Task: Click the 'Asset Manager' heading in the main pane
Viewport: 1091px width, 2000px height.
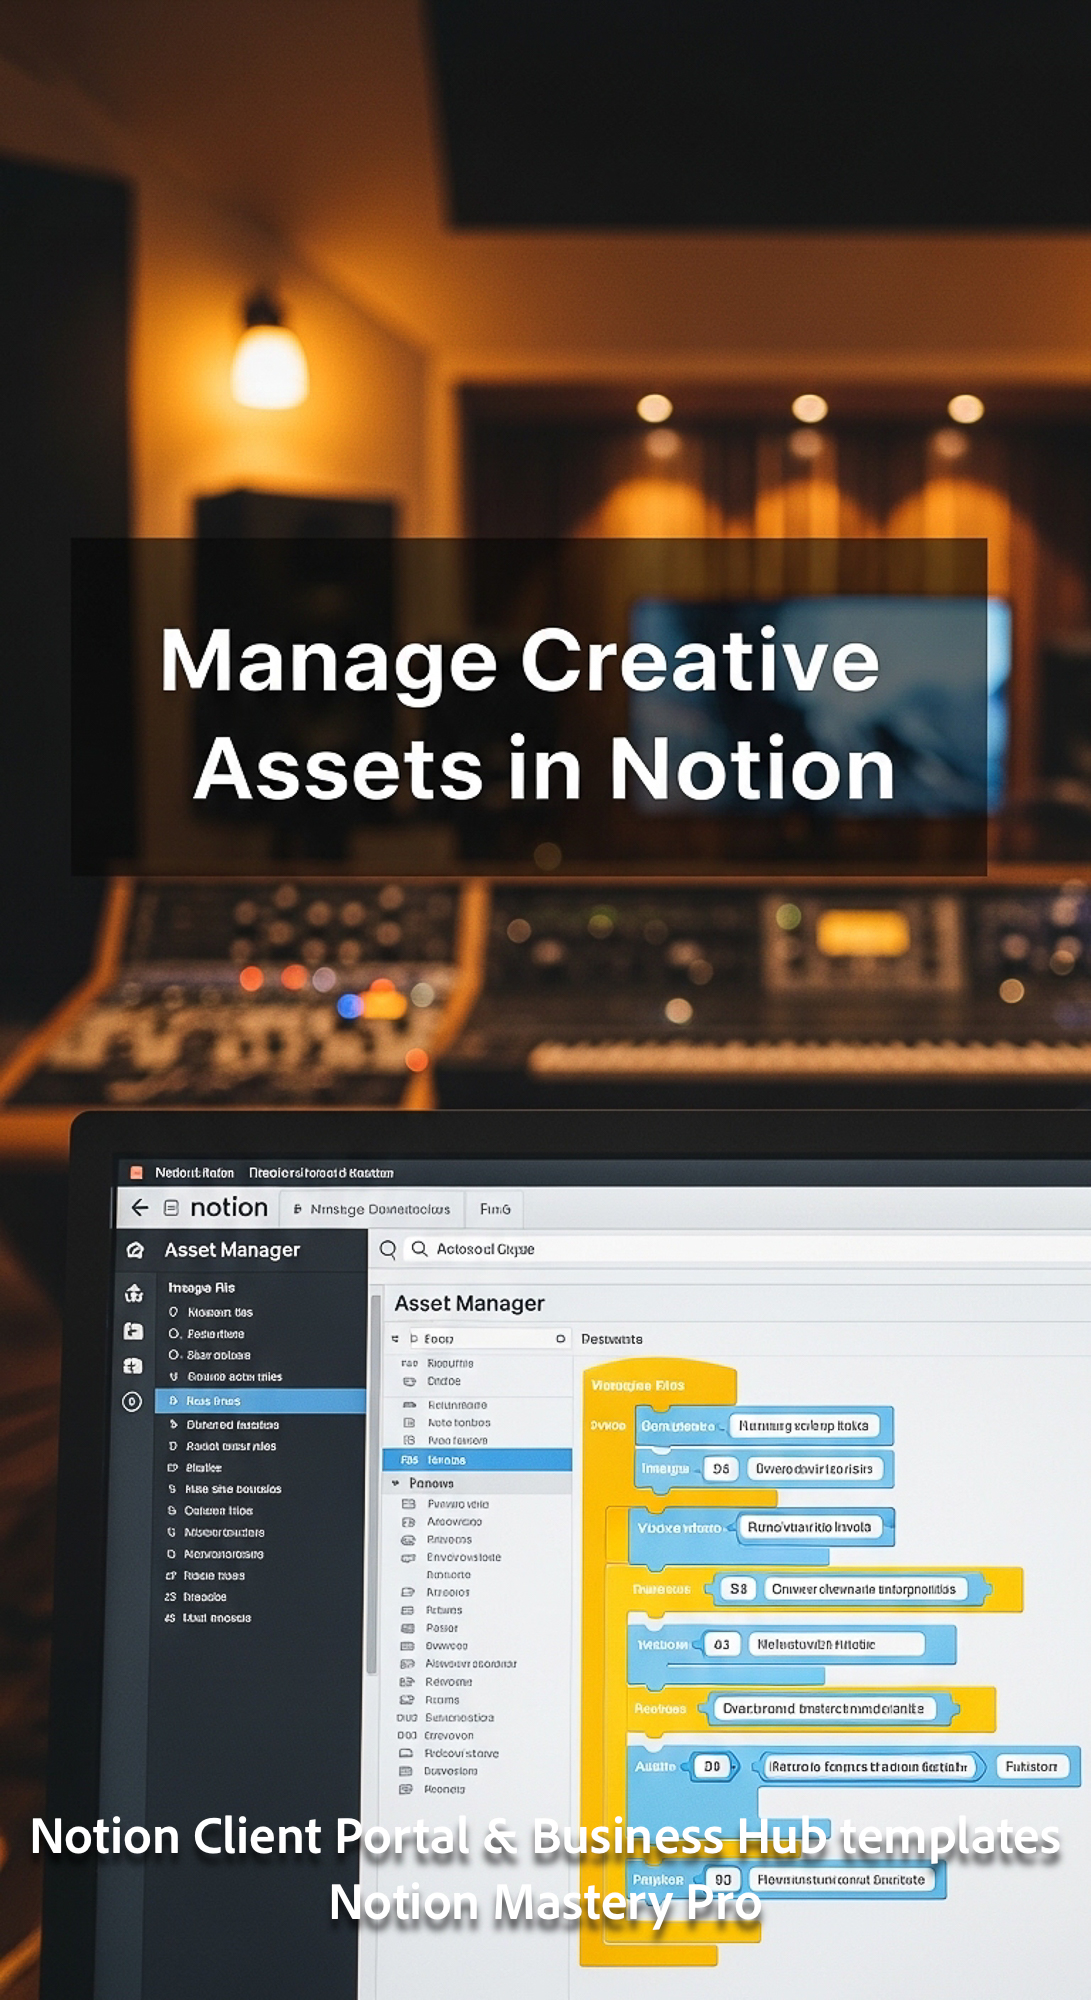Action: click(470, 1304)
